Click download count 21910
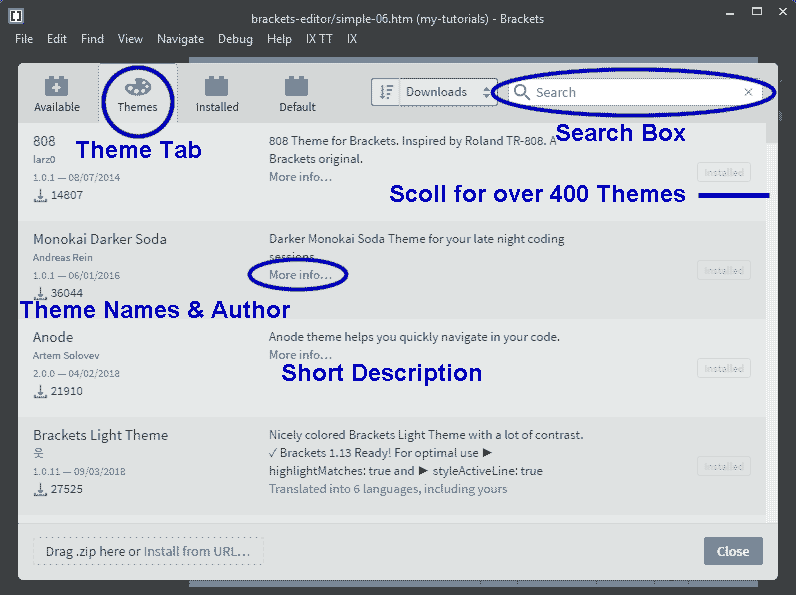Viewport: 796px width, 595px height. click(67, 391)
